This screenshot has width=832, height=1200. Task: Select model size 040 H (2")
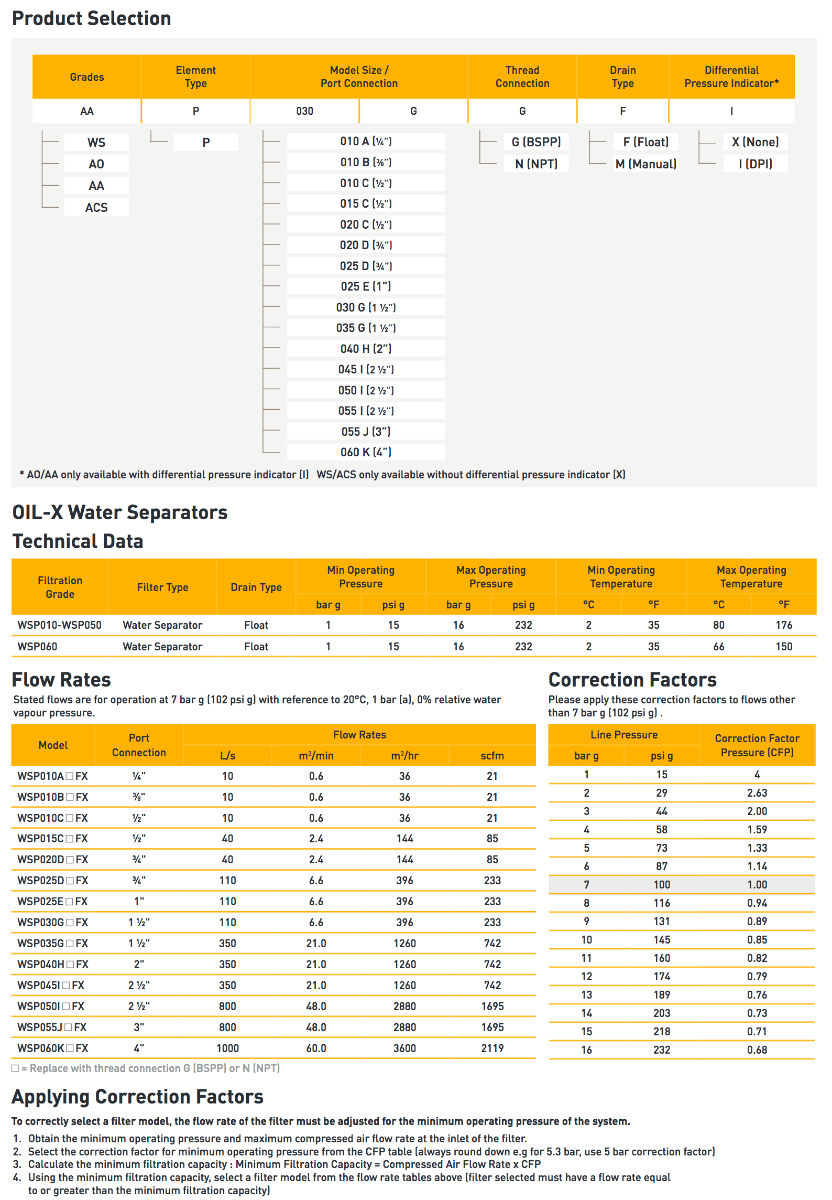[365, 349]
